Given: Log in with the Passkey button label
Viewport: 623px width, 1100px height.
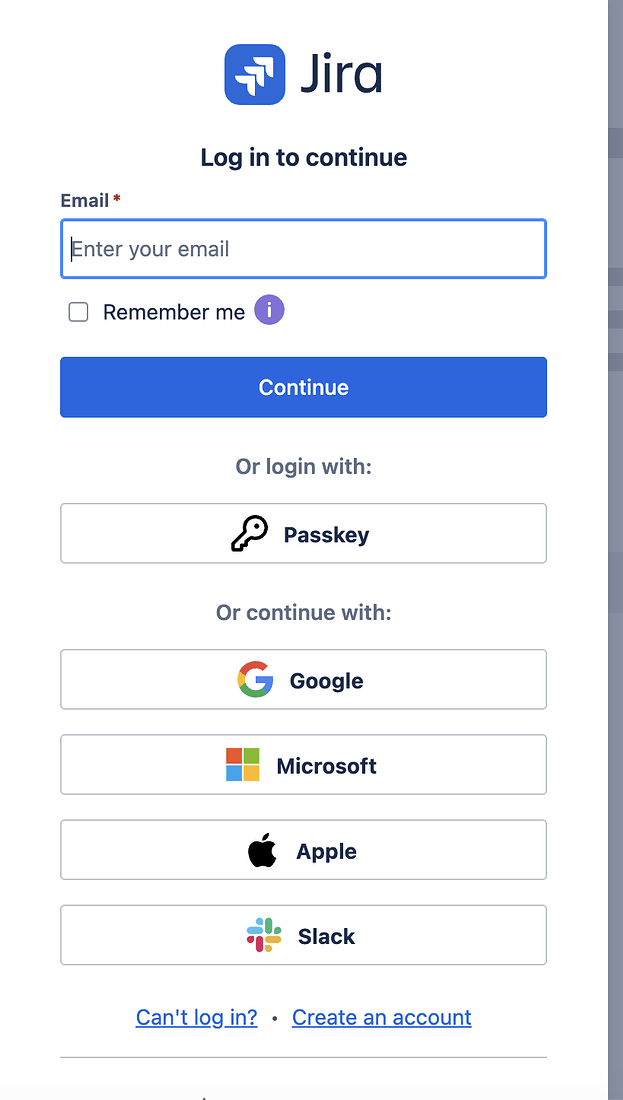Looking at the screenshot, I should [x=326, y=535].
